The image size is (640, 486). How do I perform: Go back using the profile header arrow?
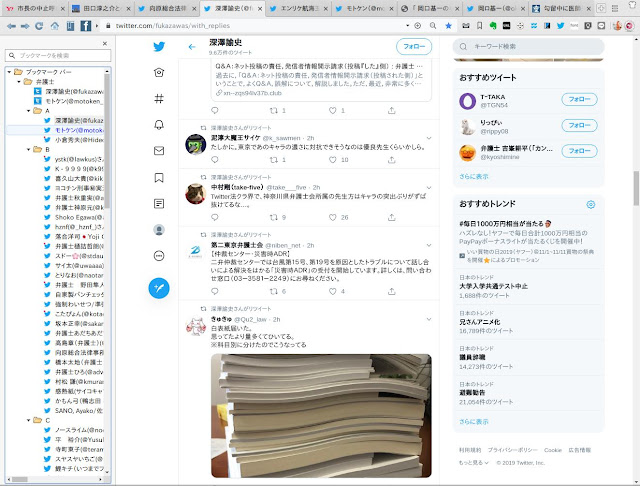192,47
